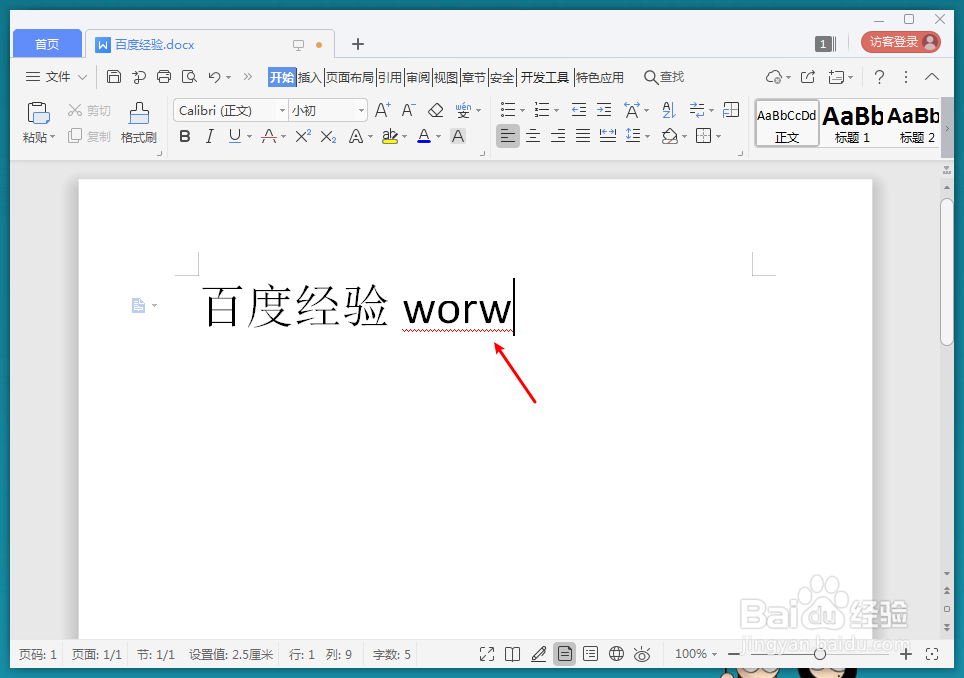
Task: Open the font size 小初 dropdown
Action: (x=361, y=111)
